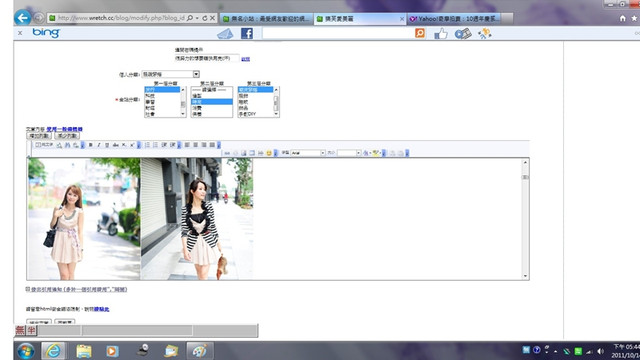Insert a smiley emoticon from editor toolbar
This screenshot has height=360, width=640.
point(269,153)
